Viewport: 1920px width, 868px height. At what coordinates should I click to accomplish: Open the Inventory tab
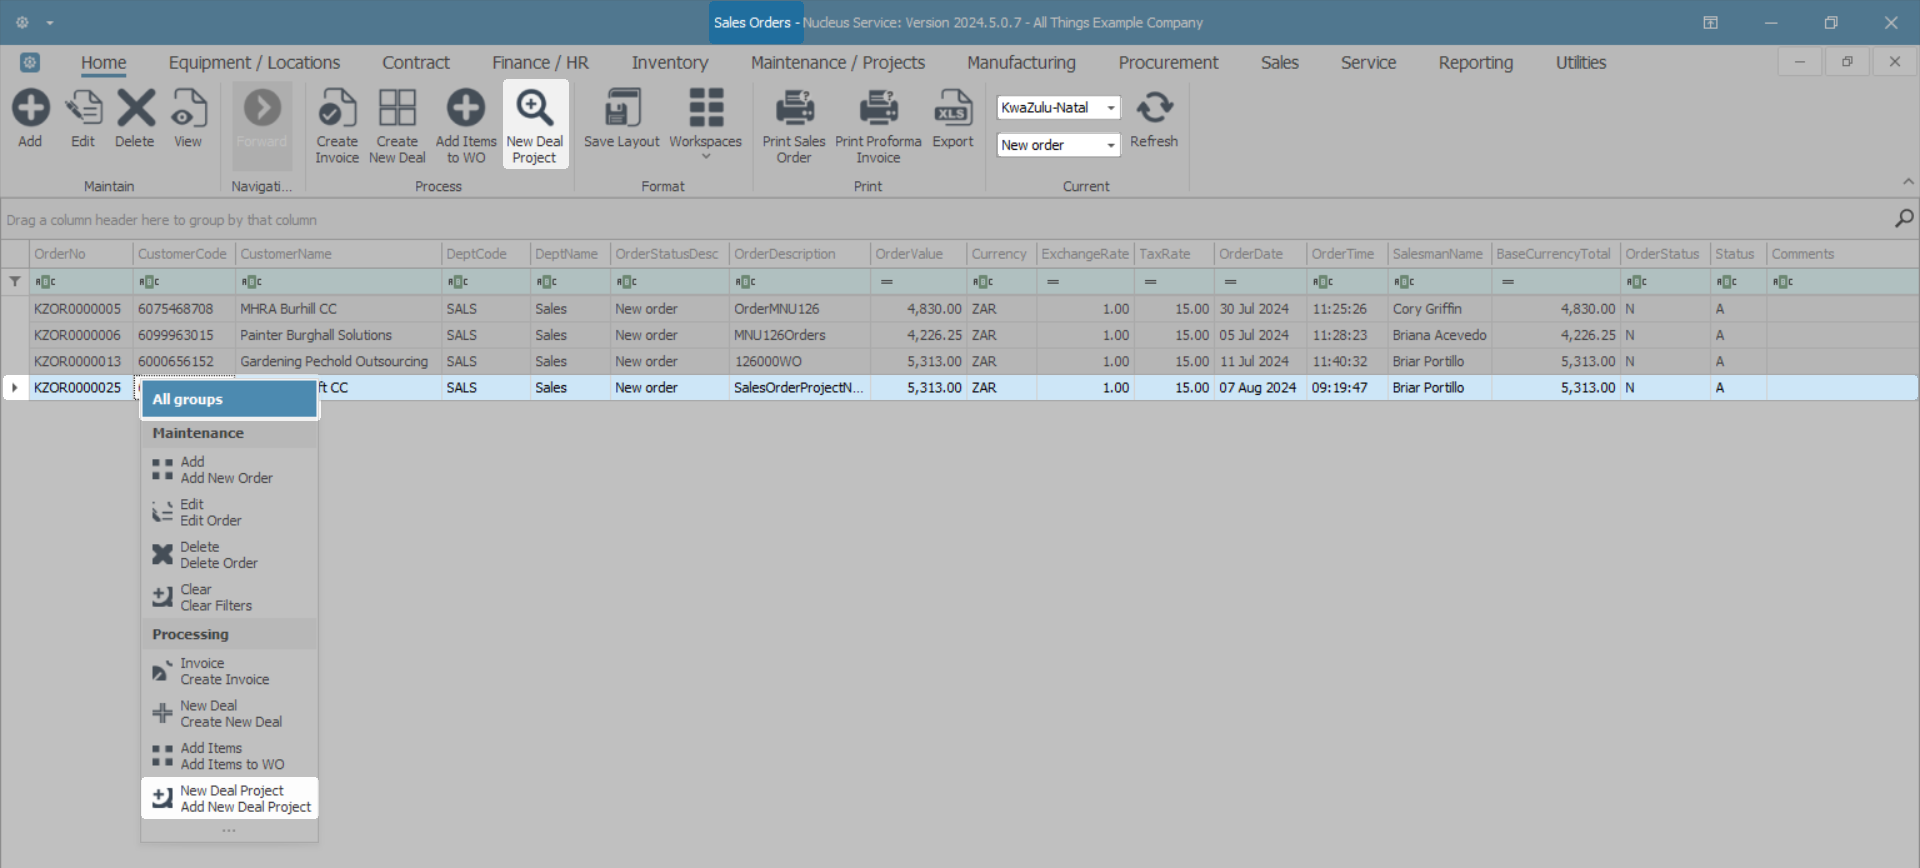click(x=670, y=62)
